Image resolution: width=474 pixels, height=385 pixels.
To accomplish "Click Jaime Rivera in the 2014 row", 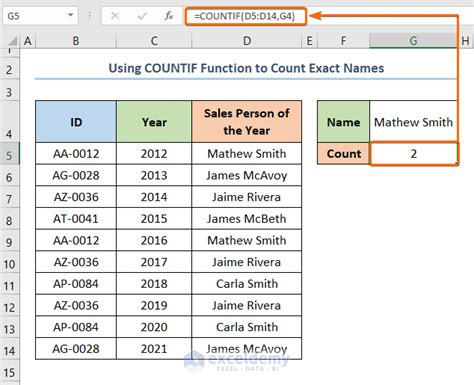I will coord(247,197).
